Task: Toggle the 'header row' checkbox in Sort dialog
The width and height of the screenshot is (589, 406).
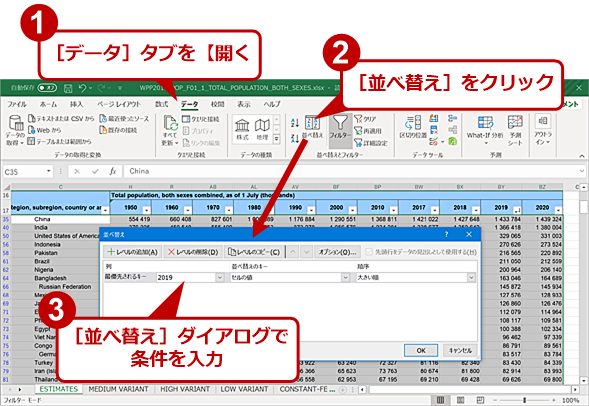Action: click(369, 252)
